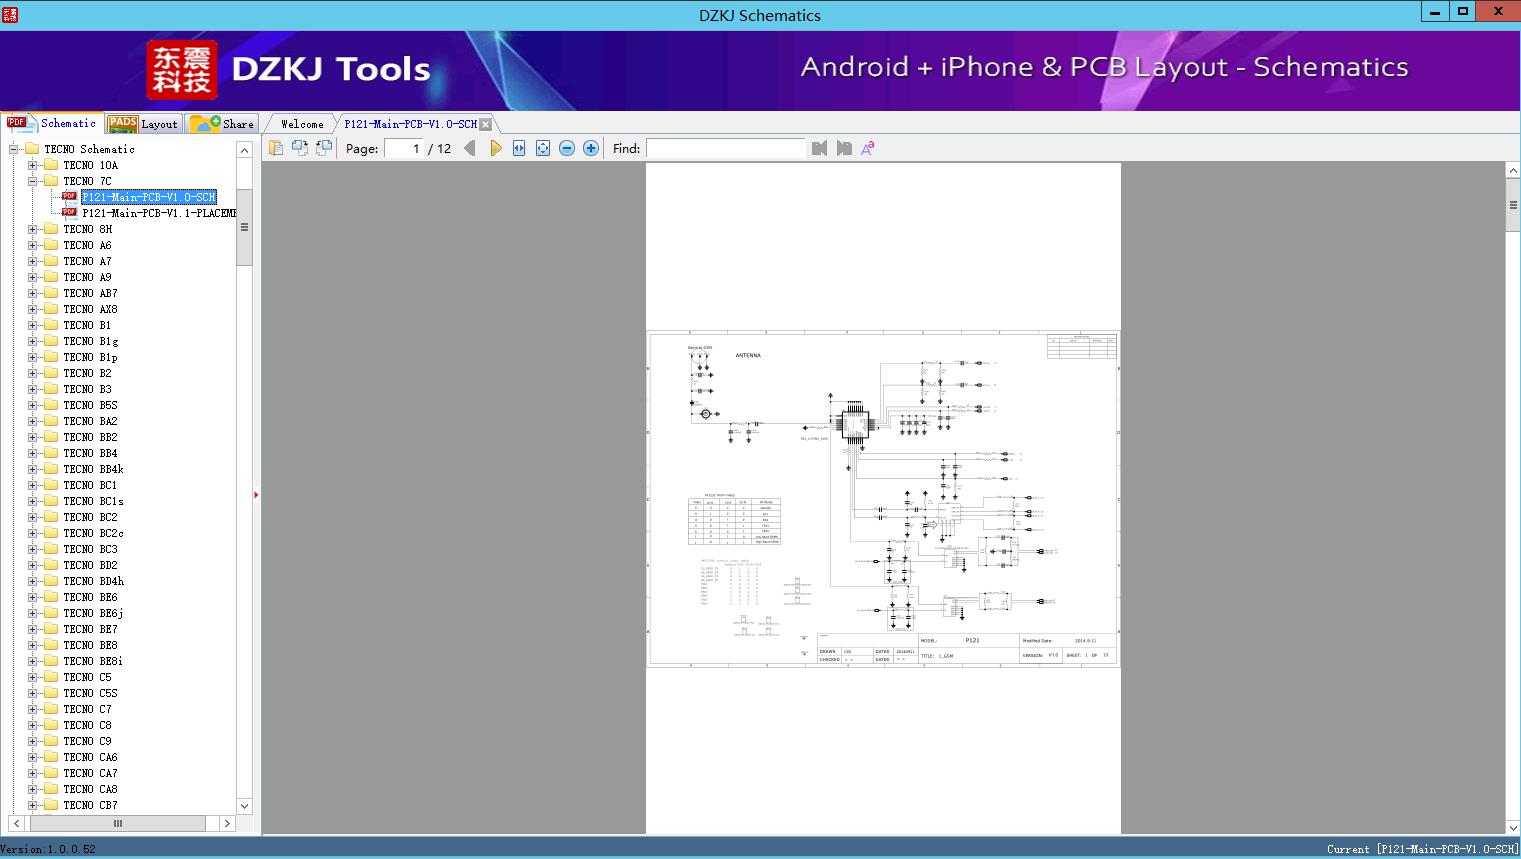This screenshot has width=1521, height=859.
Task: Expand the TECNO BC1 folder
Action: click(33, 485)
